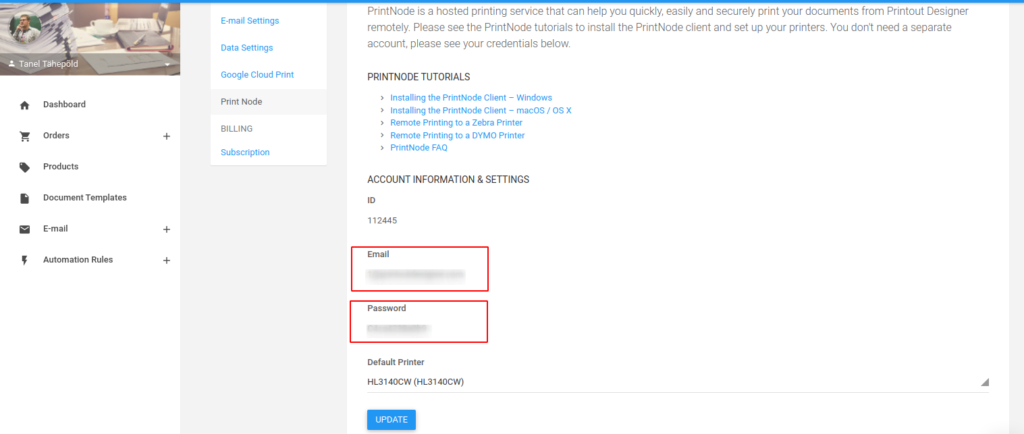The image size is (1024, 434).
Task: Click the blurred Password value field
Action: [398, 328]
